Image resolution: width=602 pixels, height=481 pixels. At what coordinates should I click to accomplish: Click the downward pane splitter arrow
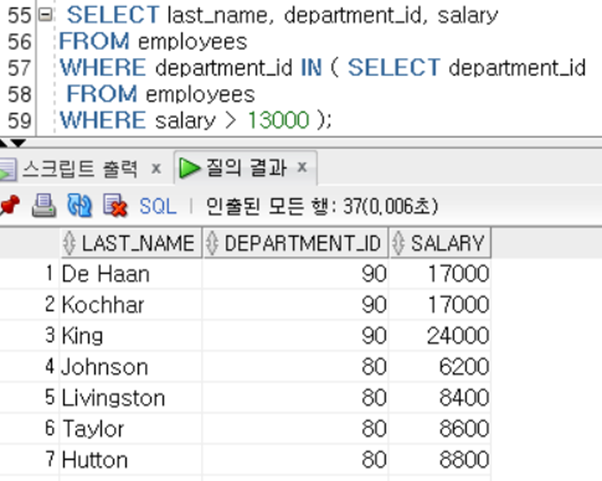tap(18, 144)
